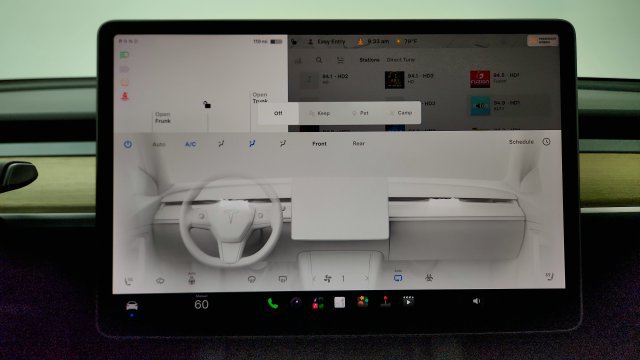Toggle face-level airflow vent
This screenshot has width=640, height=360.
coord(252,144)
